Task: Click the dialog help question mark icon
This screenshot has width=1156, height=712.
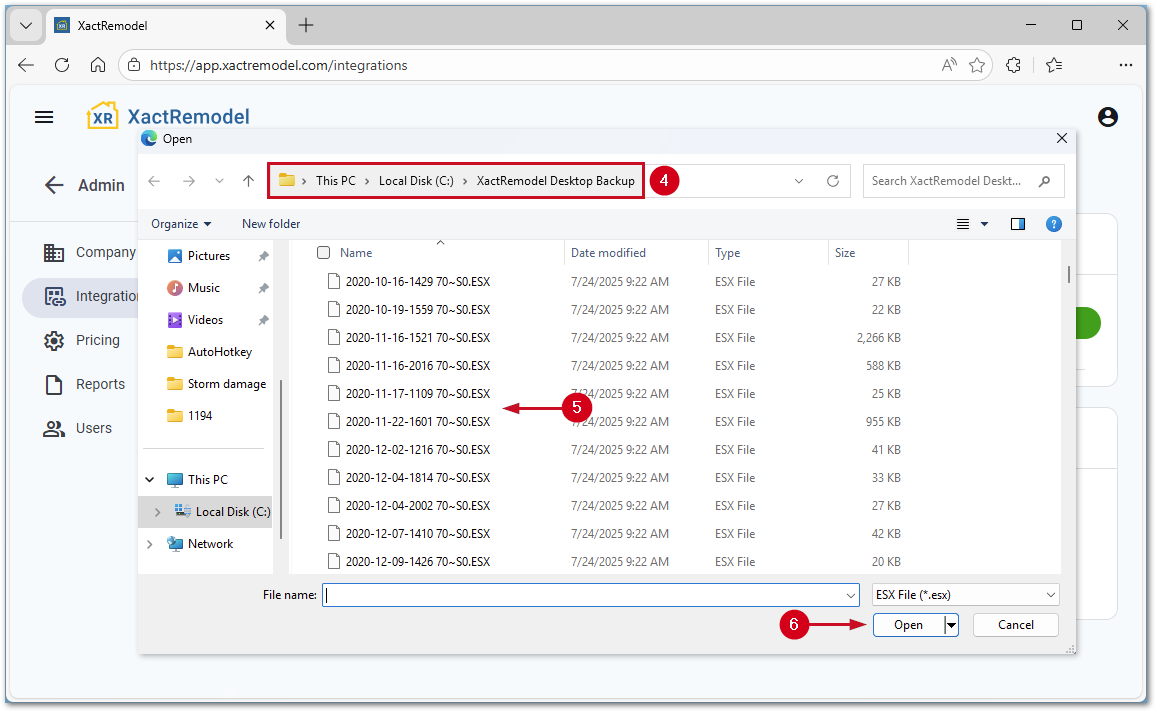Action: tap(1053, 224)
